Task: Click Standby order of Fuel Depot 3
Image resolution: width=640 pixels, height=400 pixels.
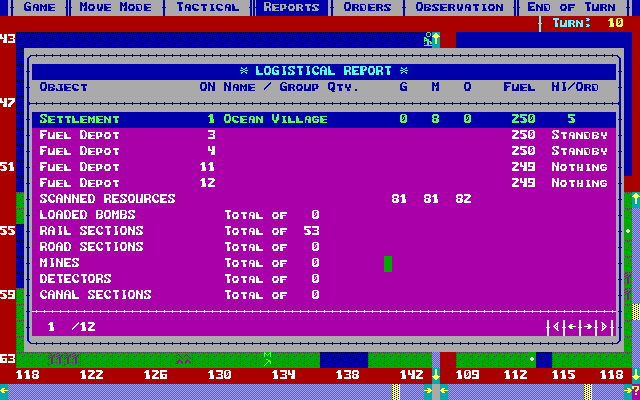Action: pyautogui.click(x=579, y=135)
